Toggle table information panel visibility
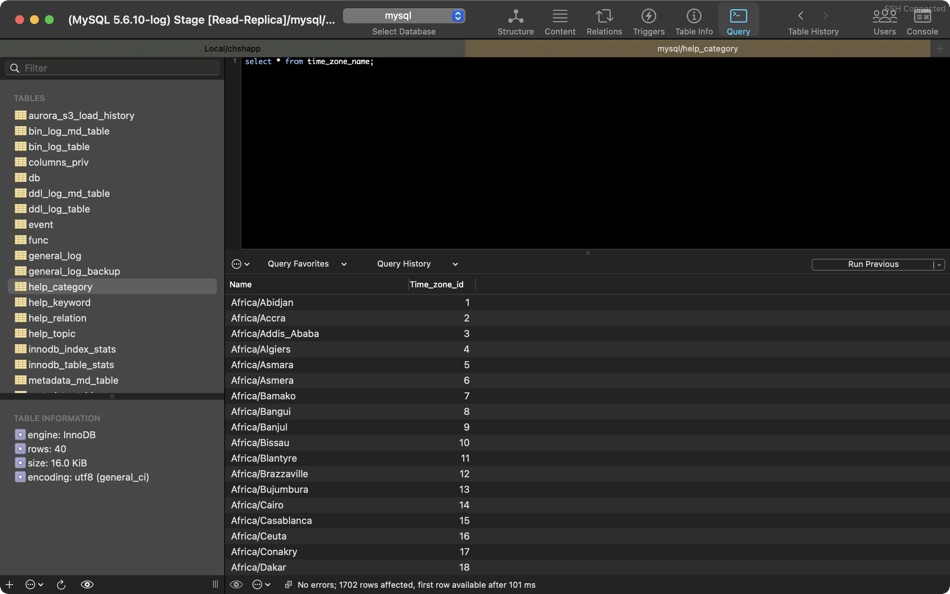The height and width of the screenshot is (594, 950). (87, 584)
